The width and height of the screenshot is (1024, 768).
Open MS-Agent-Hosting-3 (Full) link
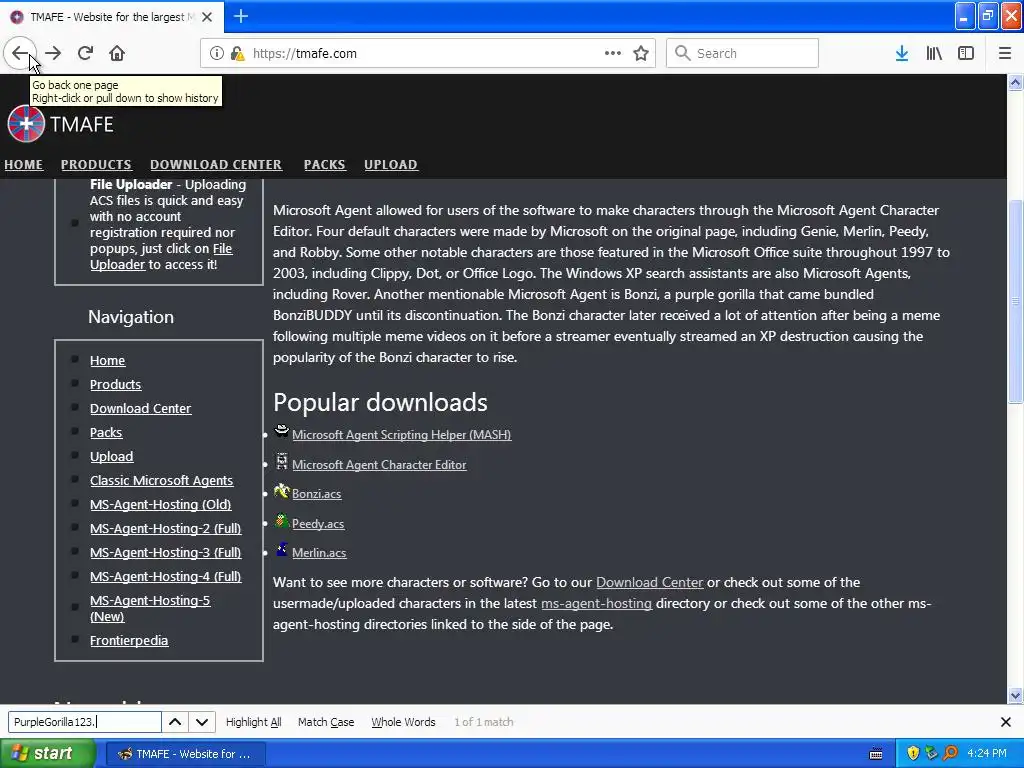(x=166, y=552)
